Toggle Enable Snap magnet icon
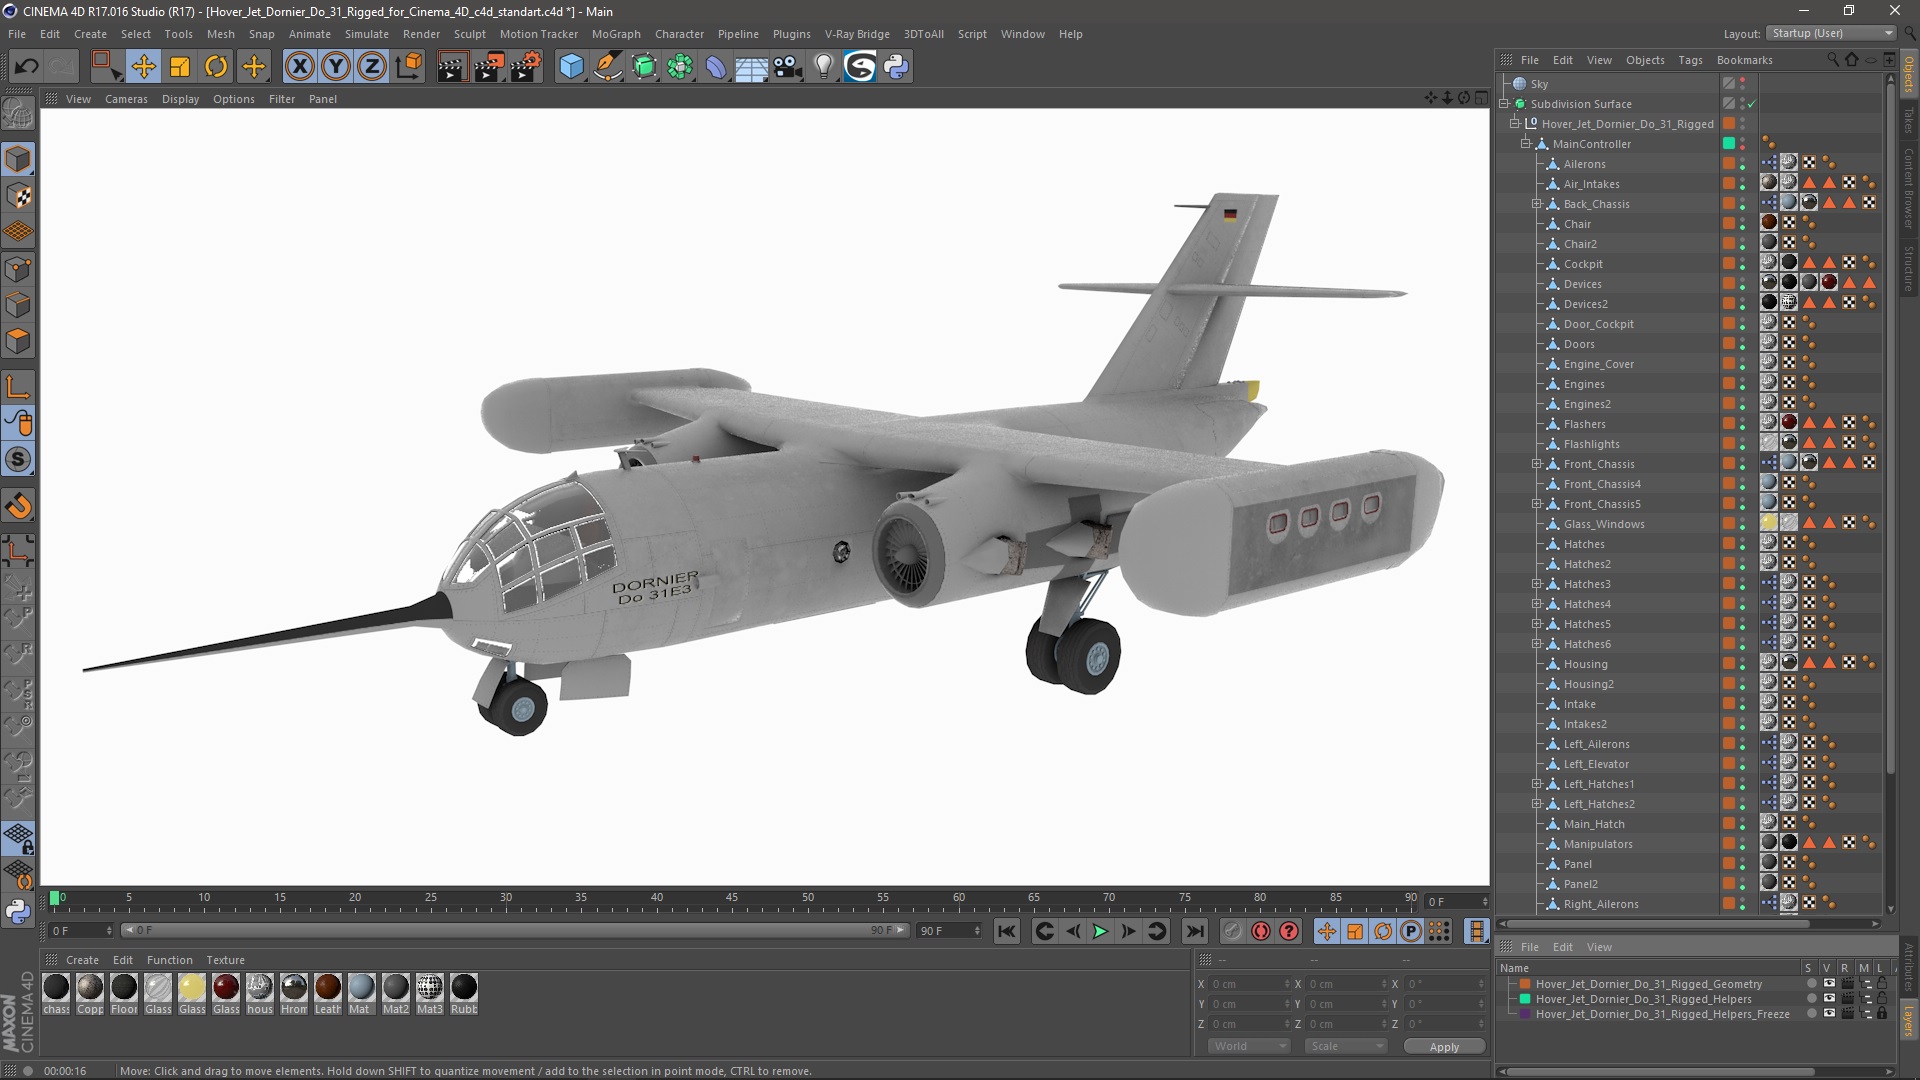The image size is (1920, 1080). [x=18, y=506]
